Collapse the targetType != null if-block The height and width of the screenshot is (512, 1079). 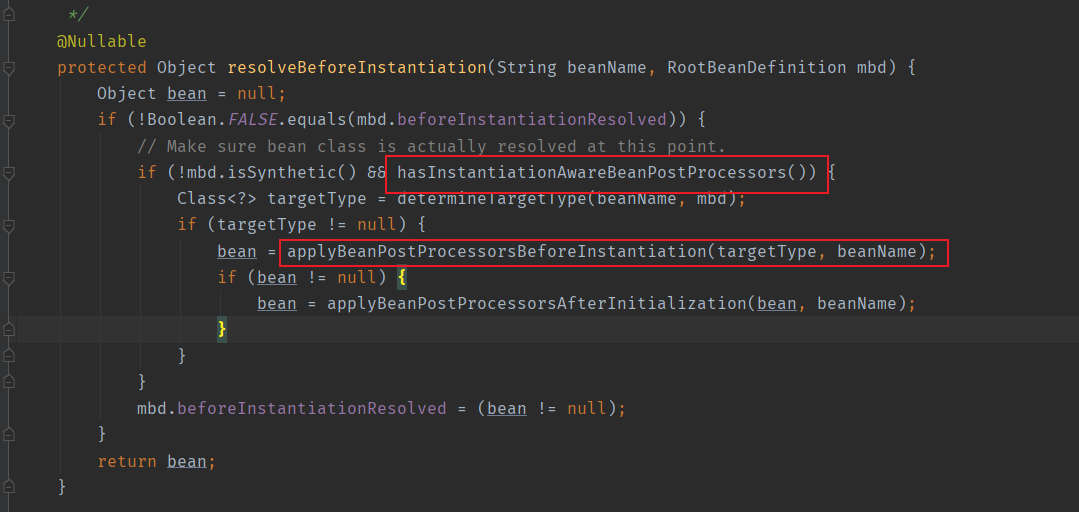pyautogui.click(x=8, y=225)
